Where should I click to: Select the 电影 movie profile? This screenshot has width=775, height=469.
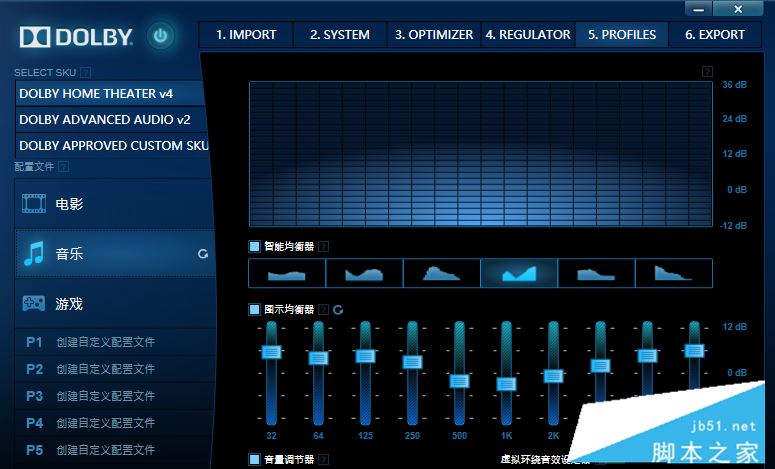(115, 203)
